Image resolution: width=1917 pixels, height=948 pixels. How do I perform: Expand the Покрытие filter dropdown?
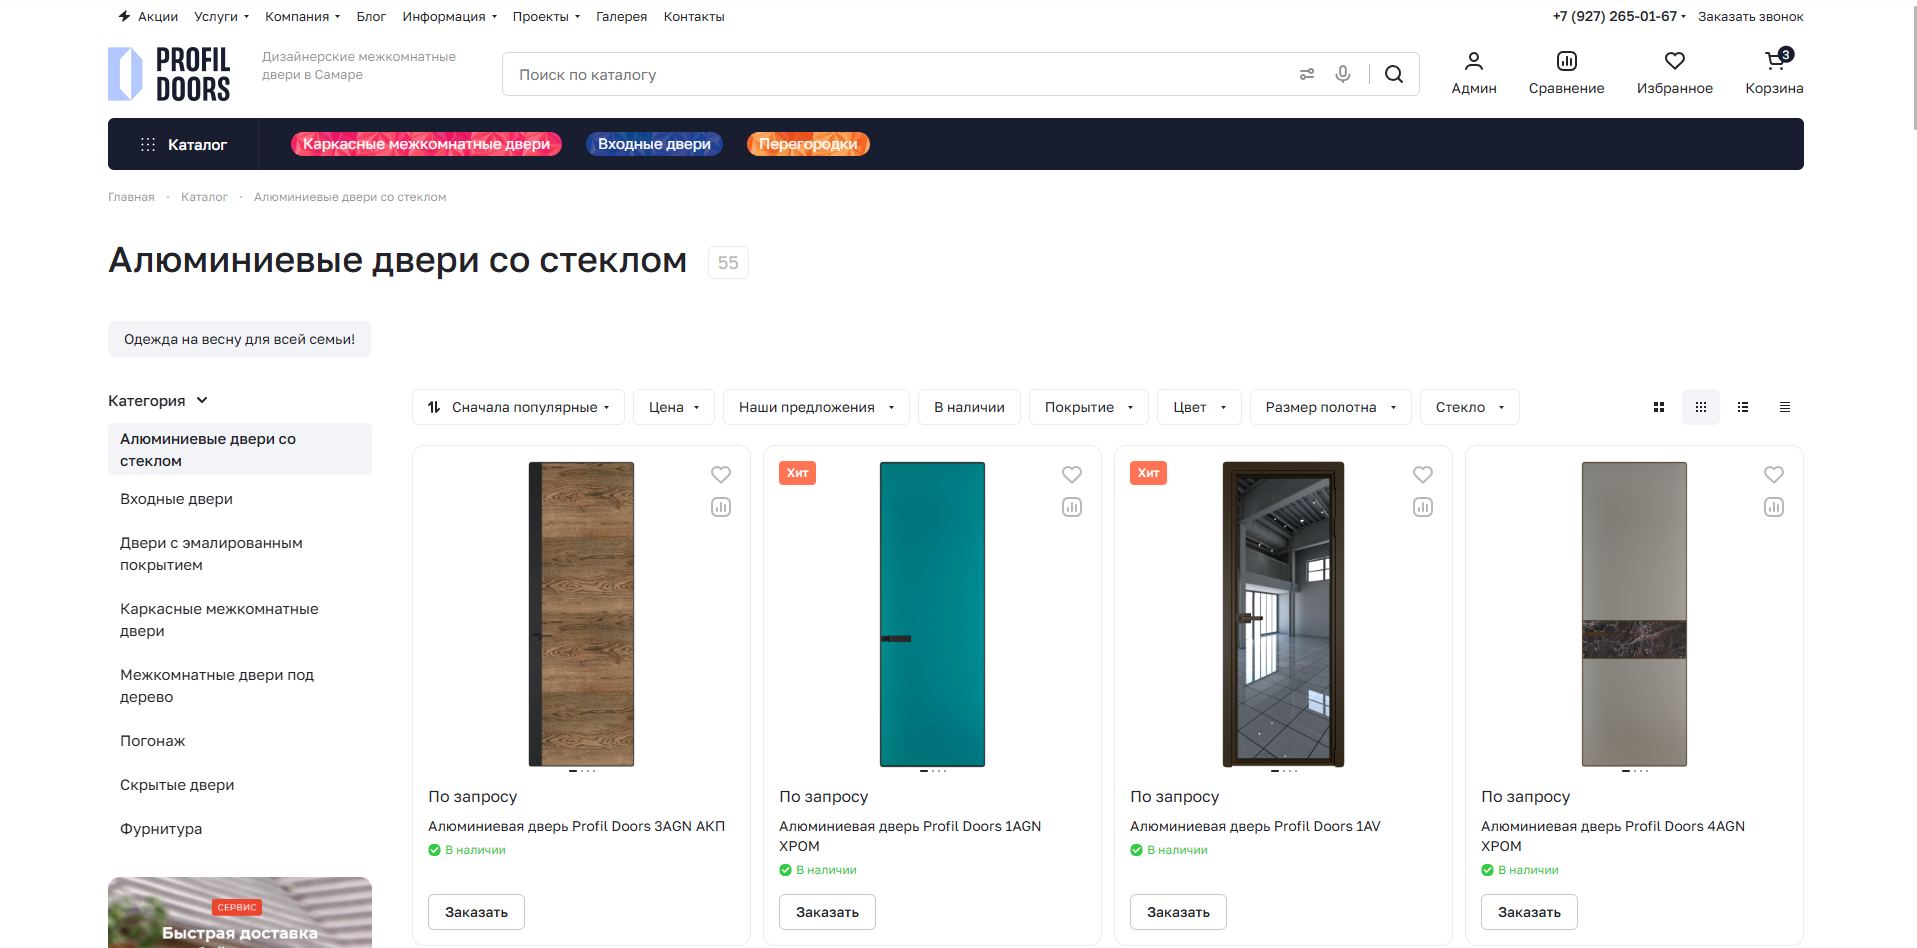coord(1089,407)
